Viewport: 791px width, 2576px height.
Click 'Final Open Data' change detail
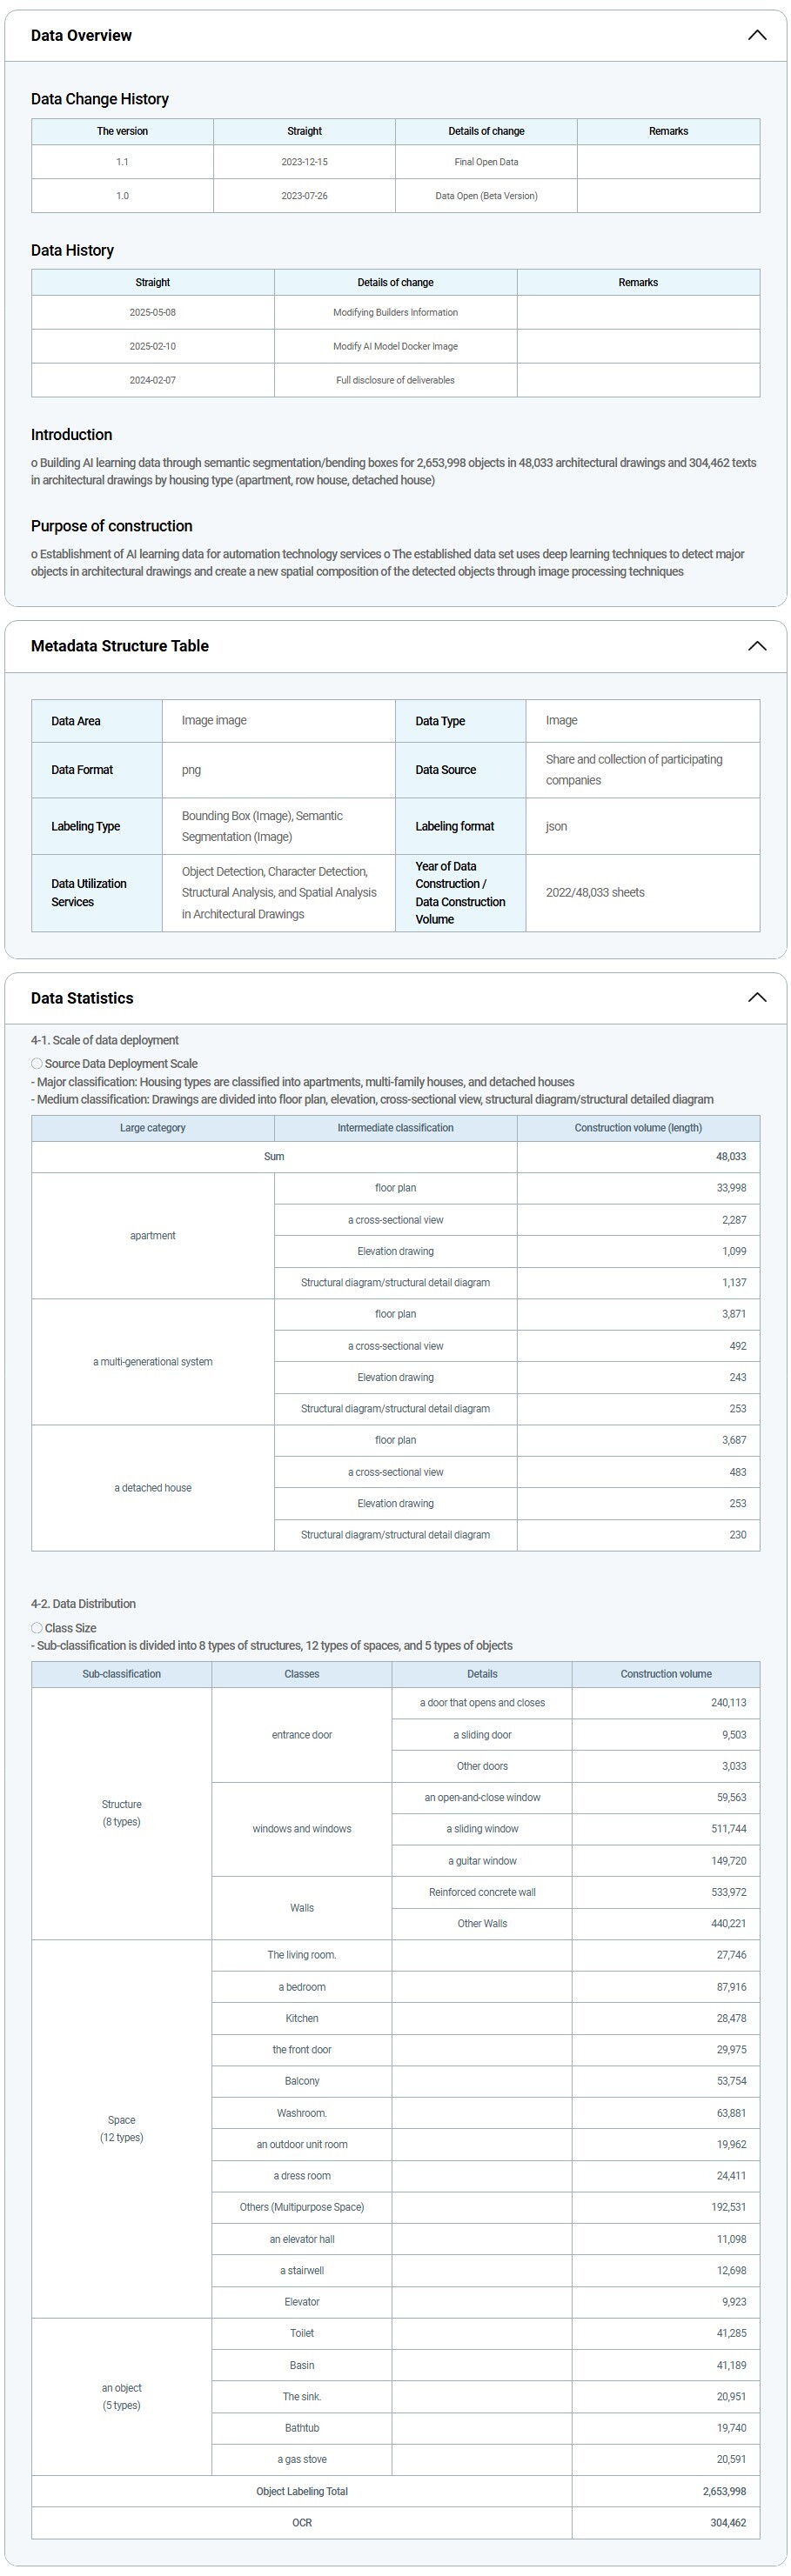(486, 162)
